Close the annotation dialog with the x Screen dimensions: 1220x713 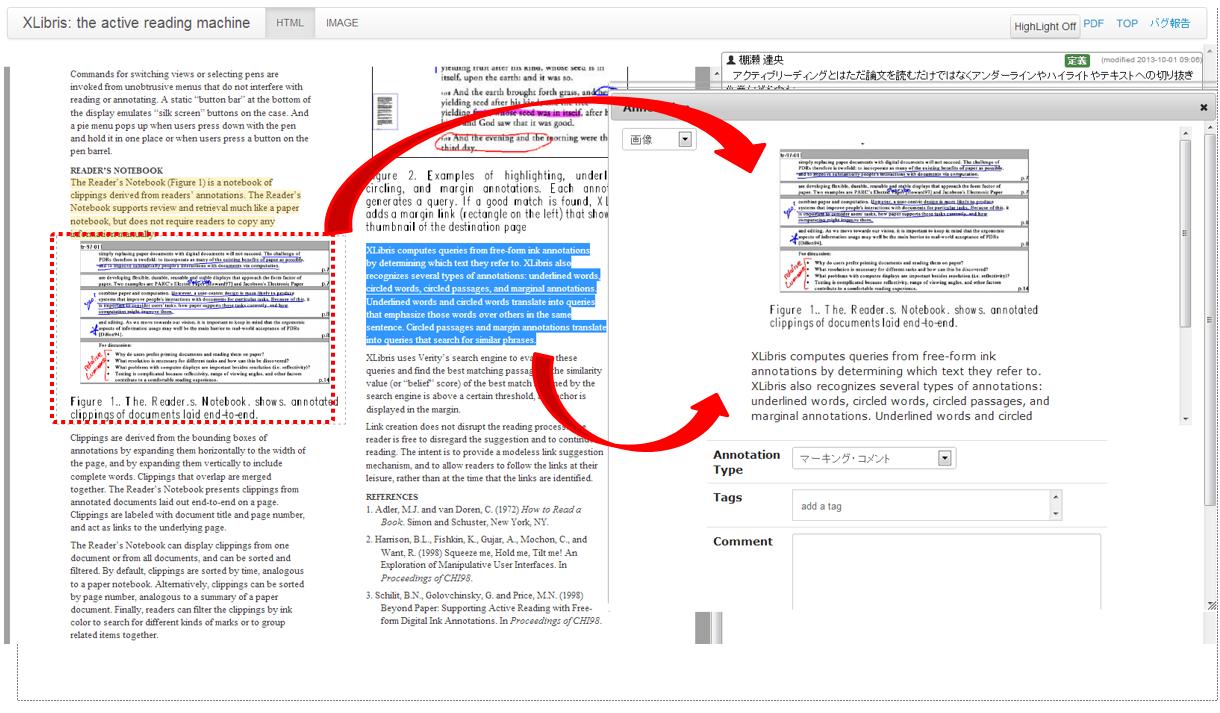coord(1203,107)
